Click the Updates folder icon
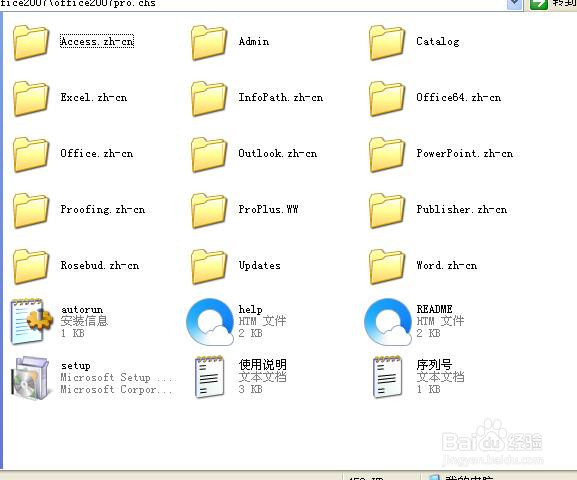The height and width of the screenshot is (480, 577). point(209,267)
